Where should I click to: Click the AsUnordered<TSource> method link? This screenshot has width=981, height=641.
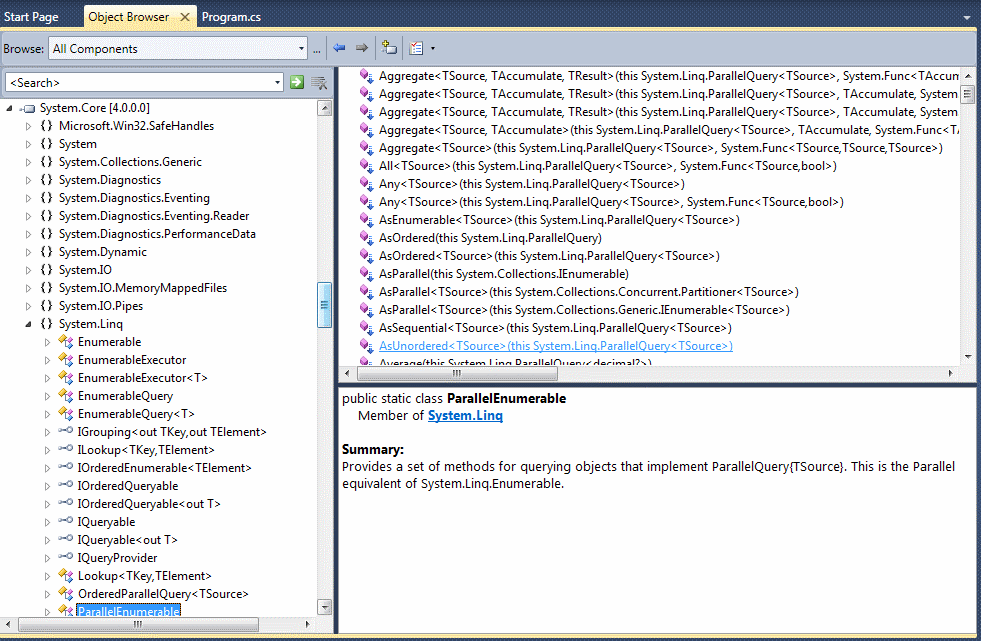[555, 346]
